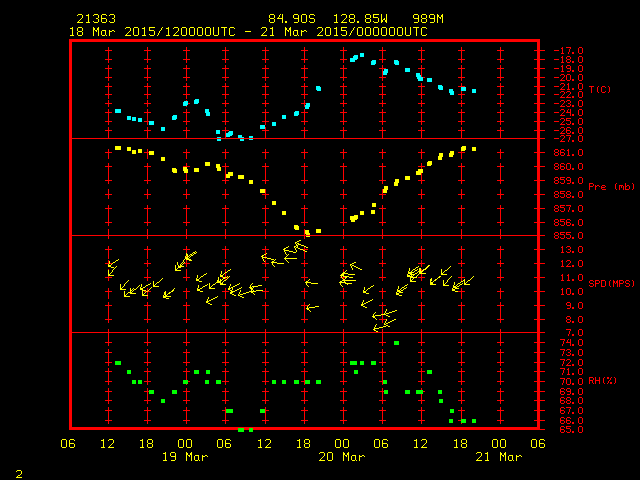Click the 11.0 wind speed tick label
Viewport: 640px width, 480px height.
[x=571, y=278]
